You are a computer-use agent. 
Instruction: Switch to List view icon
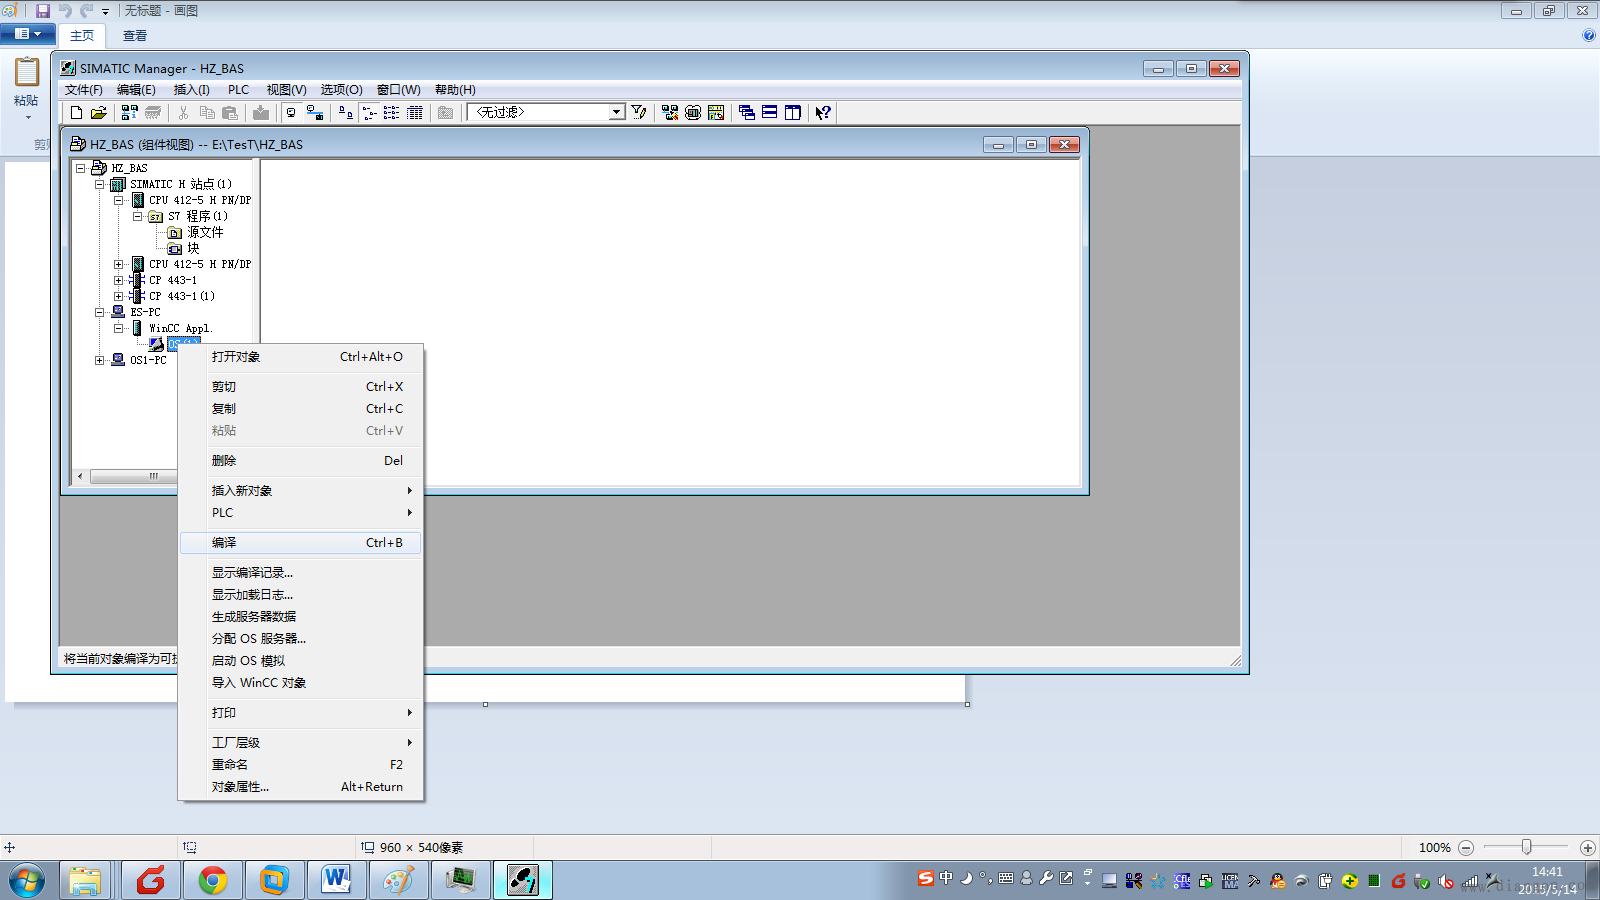tap(392, 113)
